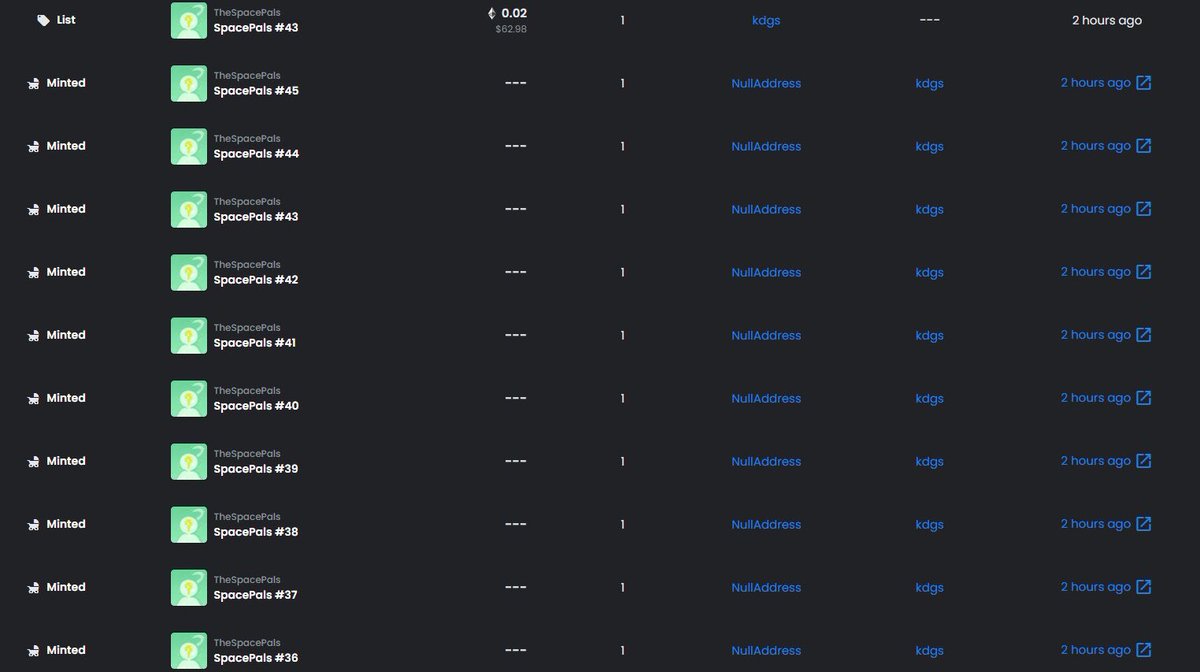Open external link icon for SpacePals #38 mint

coord(1144,524)
